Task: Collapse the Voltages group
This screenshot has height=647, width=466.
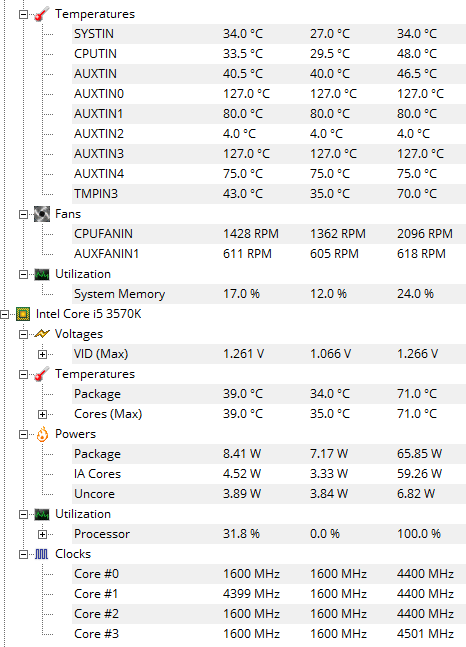Action: click(x=23, y=334)
